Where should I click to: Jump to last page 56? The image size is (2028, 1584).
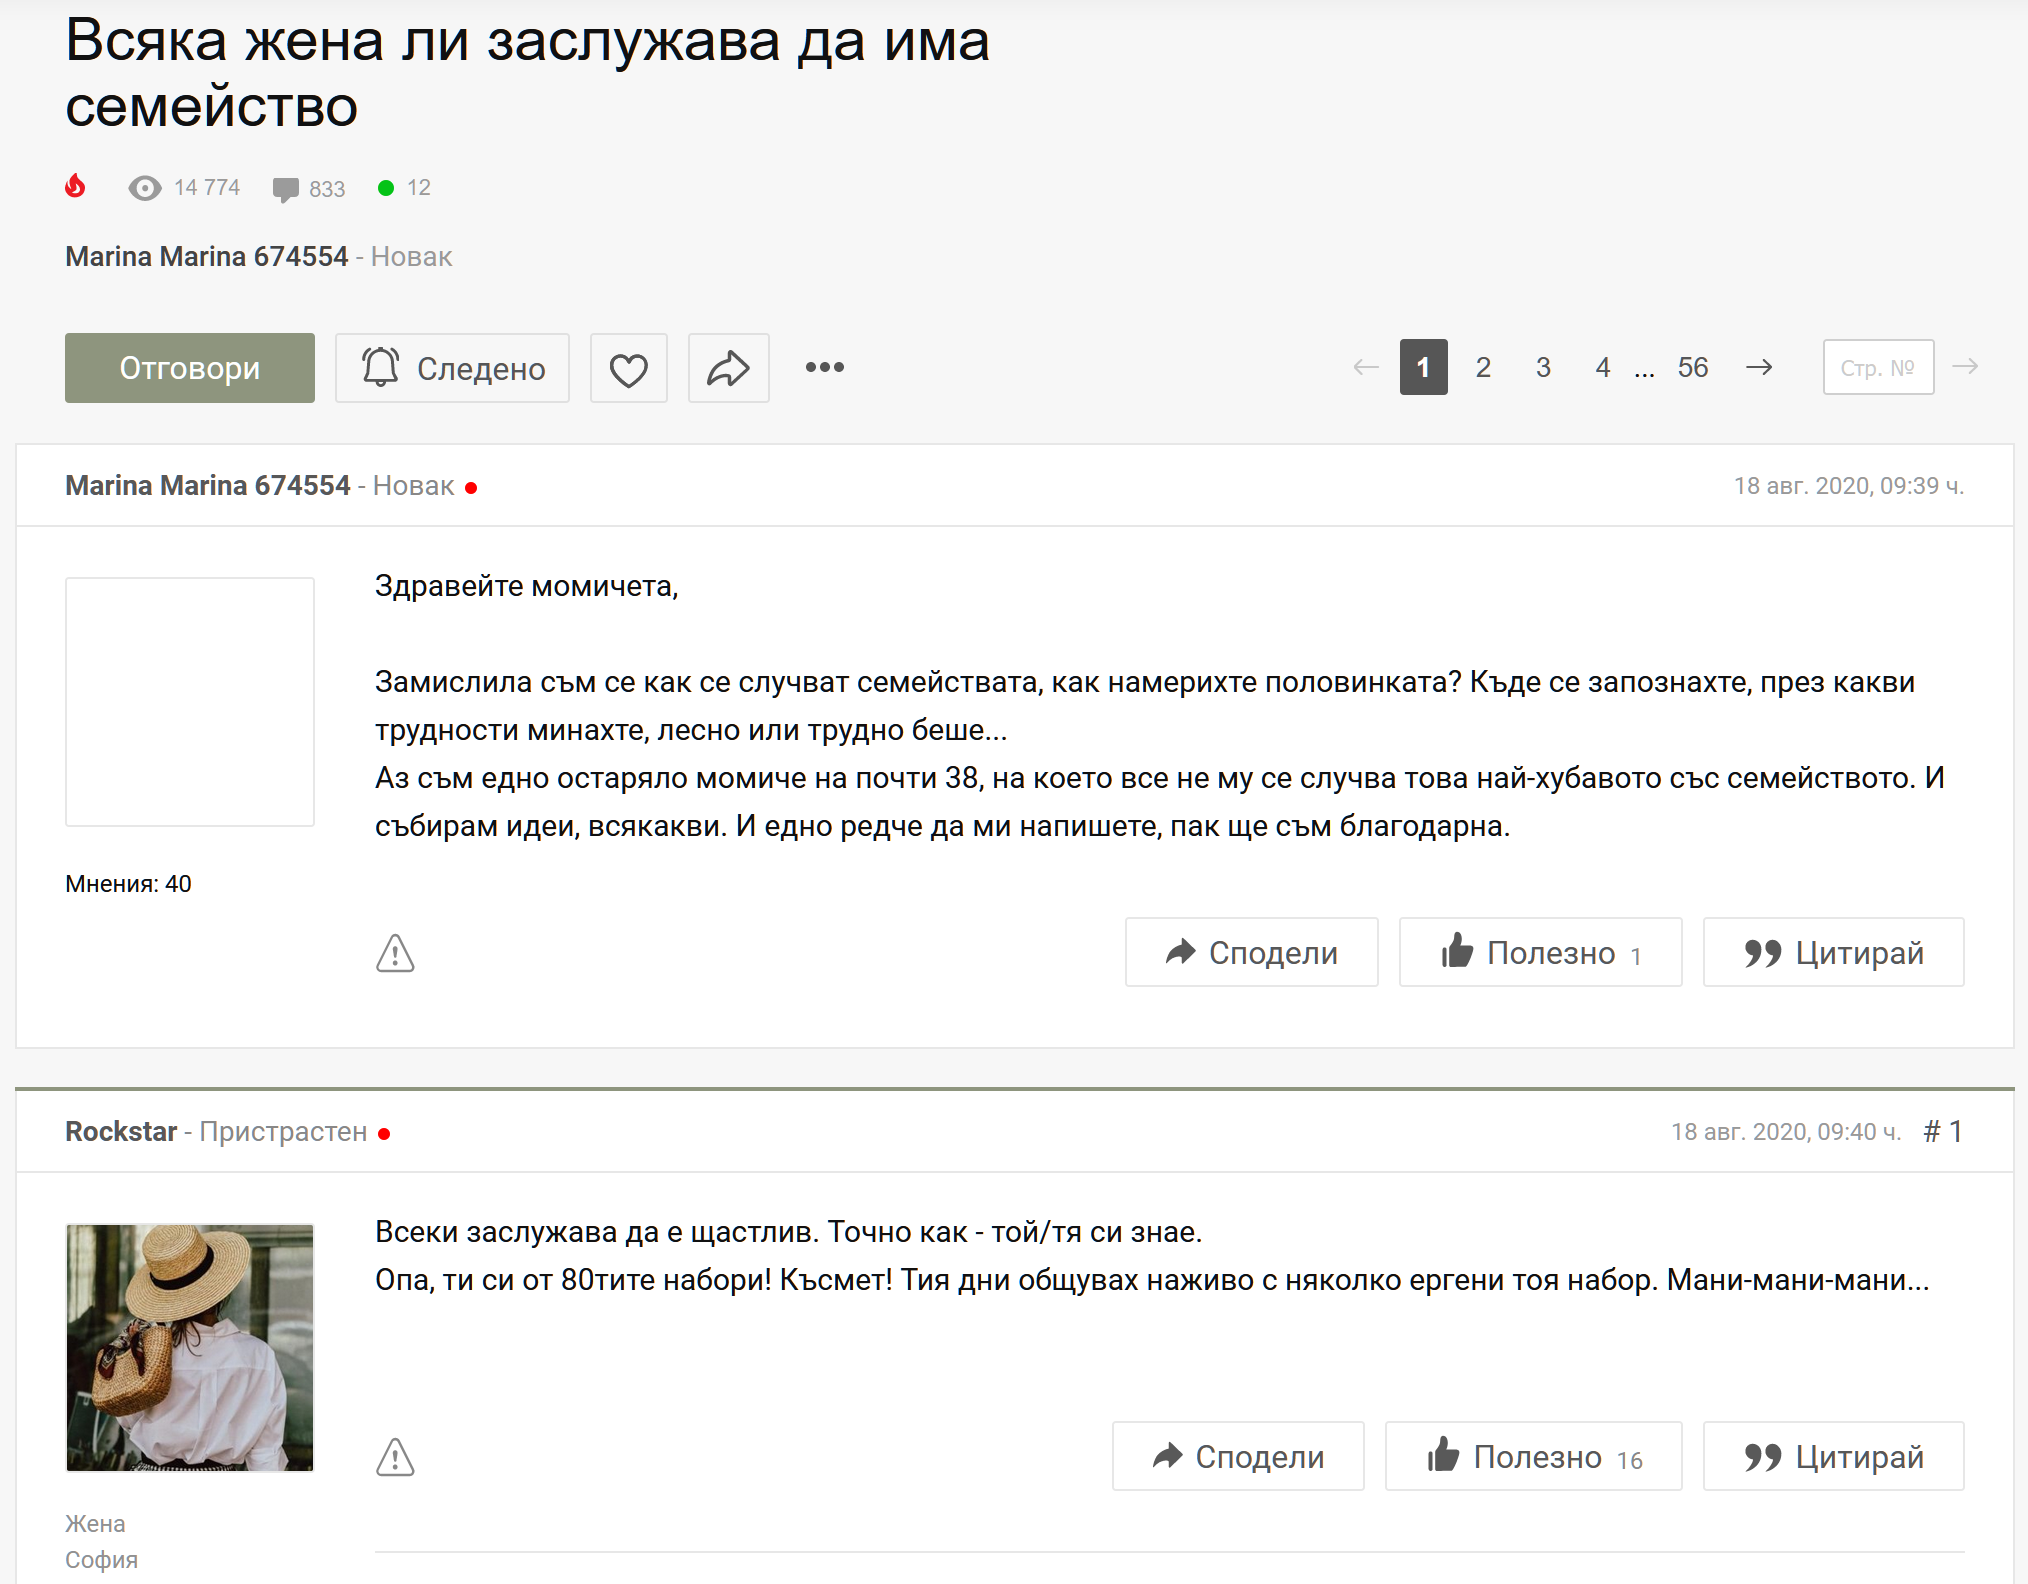(1692, 368)
